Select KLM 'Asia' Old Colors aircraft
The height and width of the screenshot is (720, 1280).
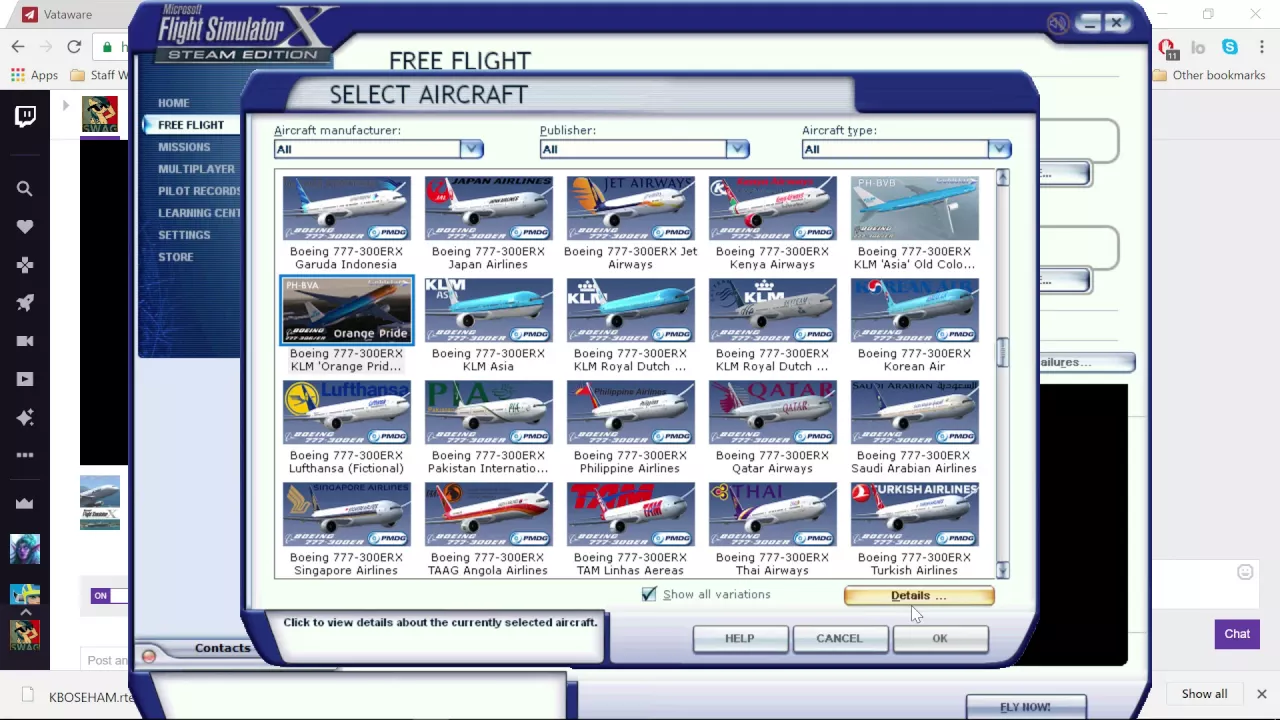click(x=914, y=209)
